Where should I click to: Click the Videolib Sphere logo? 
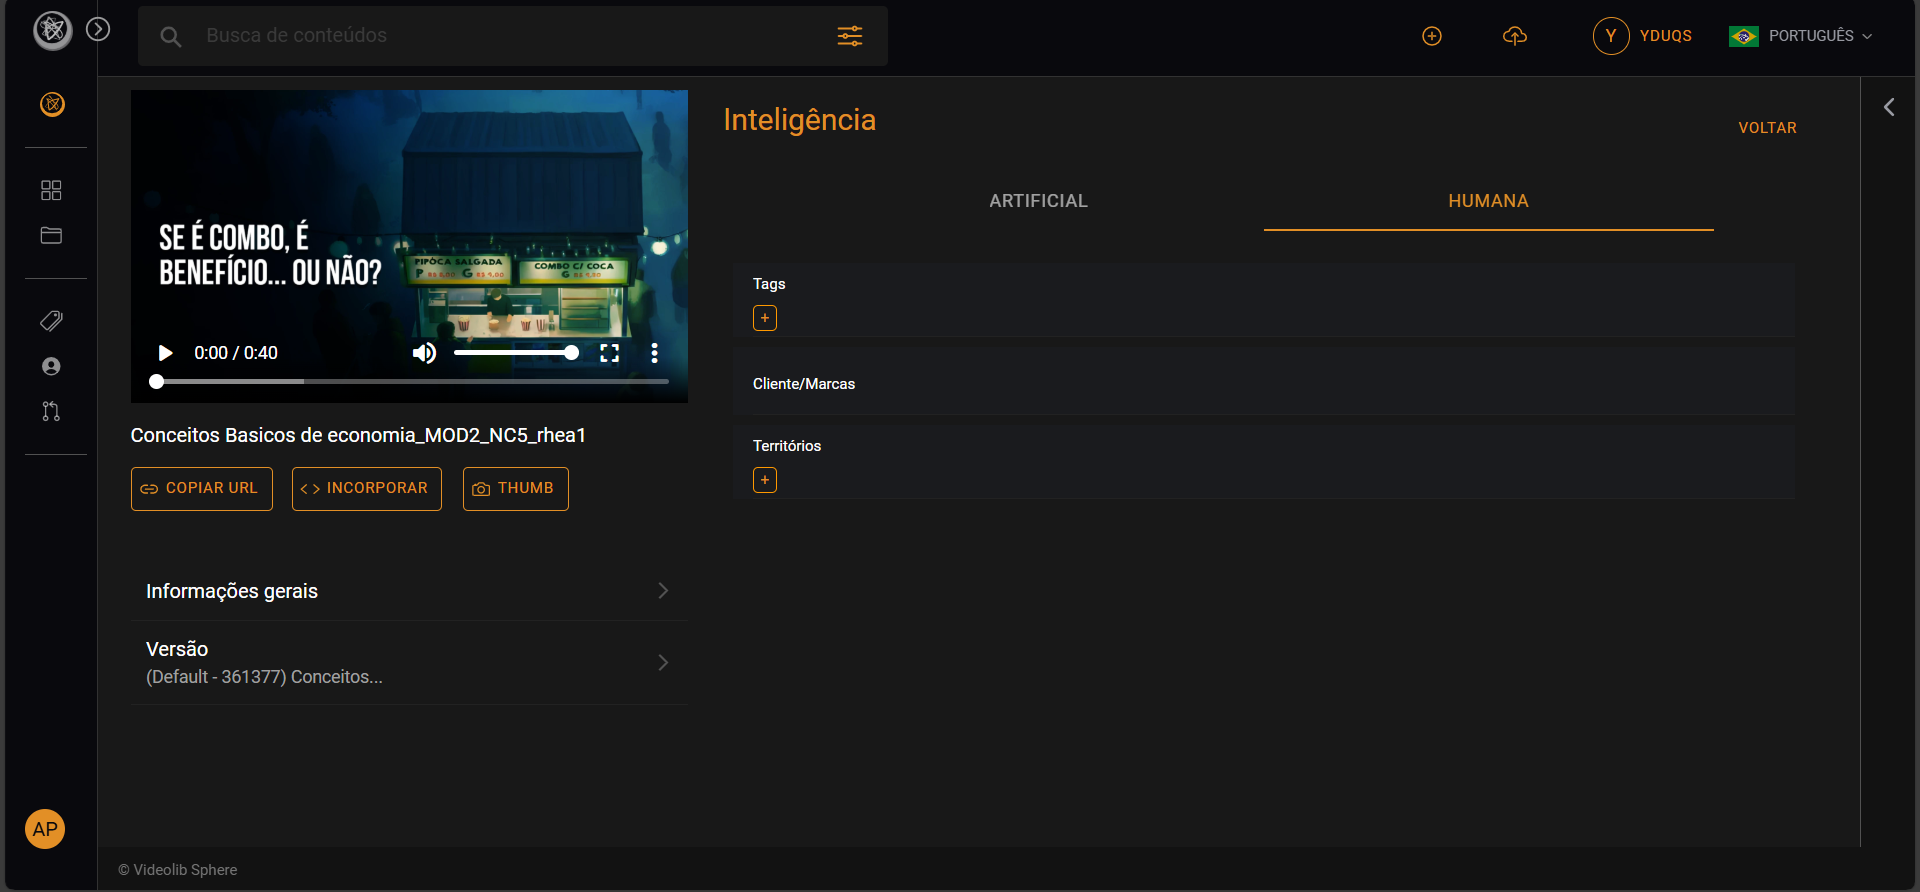[x=53, y=30]
